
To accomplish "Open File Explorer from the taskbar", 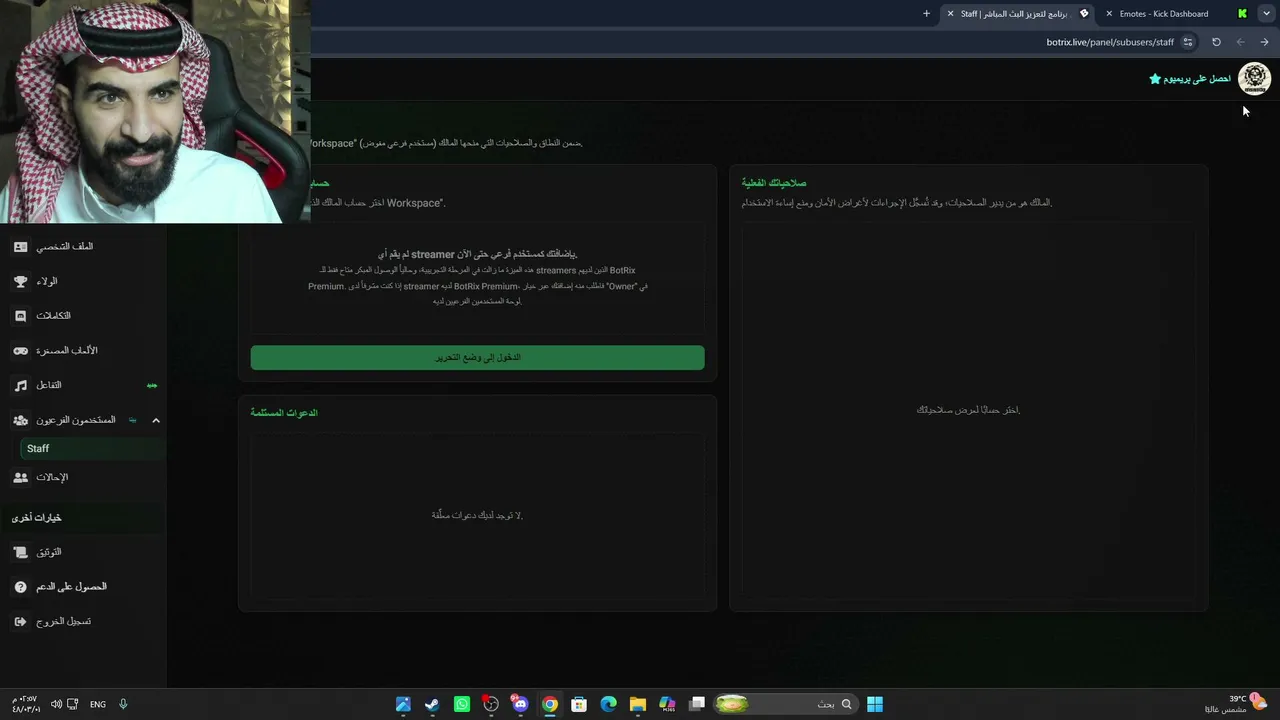I will click(x=638, y=704).
